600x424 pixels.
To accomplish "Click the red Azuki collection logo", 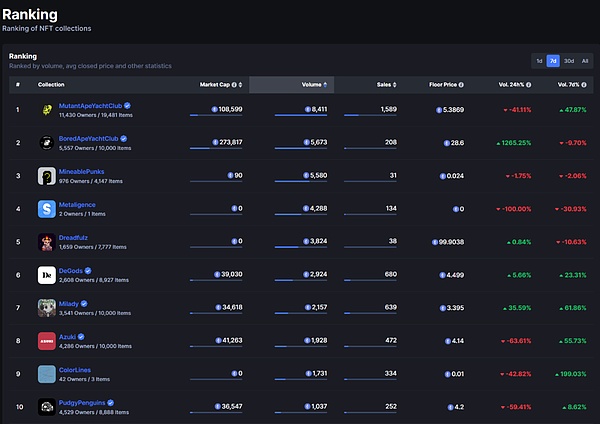I will click(47, 341).
